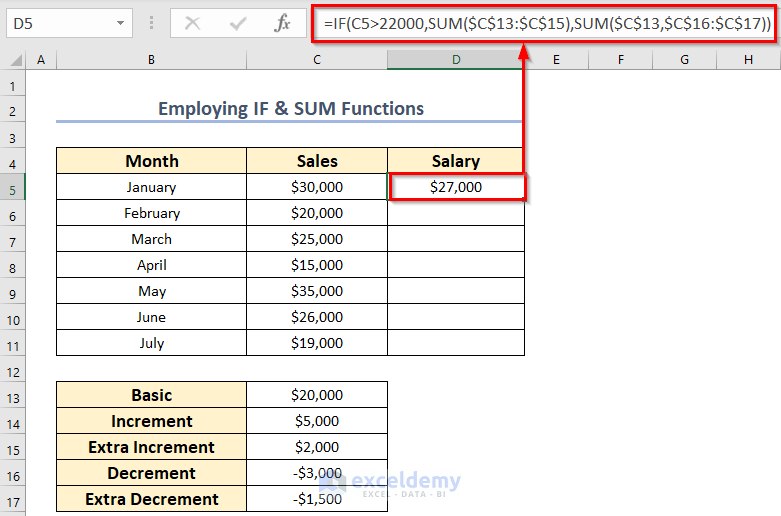Select the $30,000 sales cell

[317, 187]
